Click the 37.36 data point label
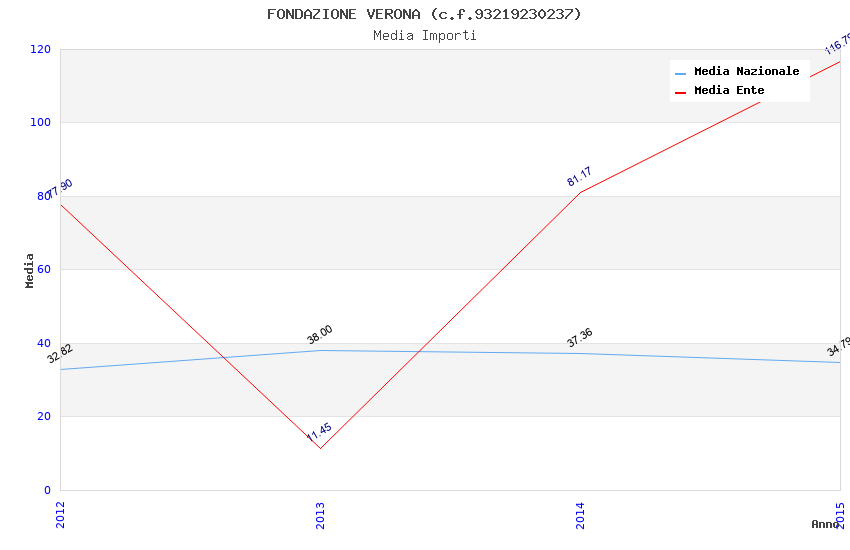The image size is (850, 550). click(x=579, y=338)
